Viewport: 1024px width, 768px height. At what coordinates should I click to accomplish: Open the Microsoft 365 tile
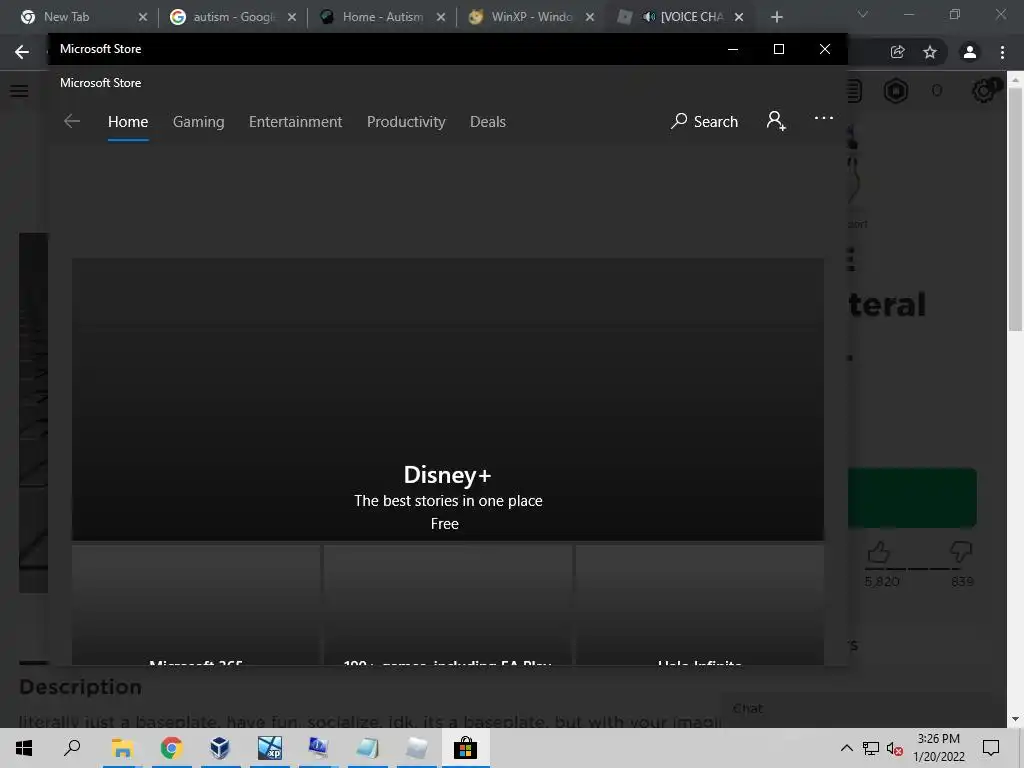tap(196, 605)
